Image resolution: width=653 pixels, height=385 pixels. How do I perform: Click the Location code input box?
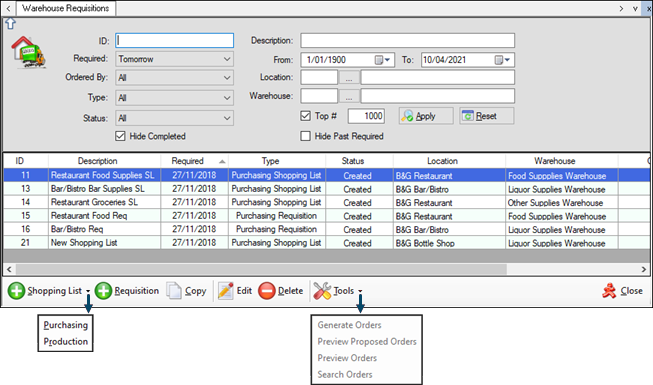pos(319,78)
